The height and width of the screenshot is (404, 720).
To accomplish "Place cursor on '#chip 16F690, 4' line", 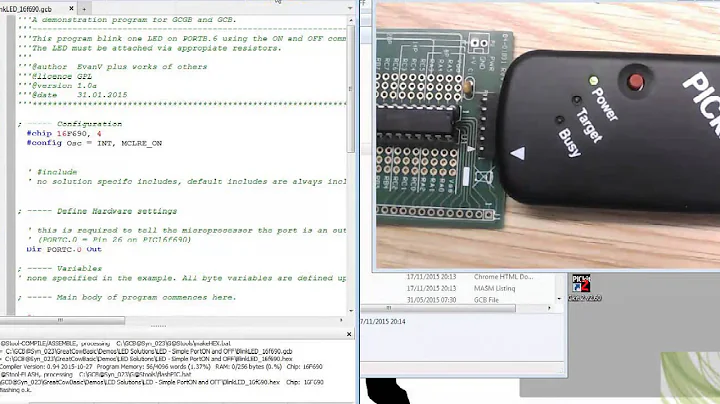I will pyautogui.click(x=64, y=134).
